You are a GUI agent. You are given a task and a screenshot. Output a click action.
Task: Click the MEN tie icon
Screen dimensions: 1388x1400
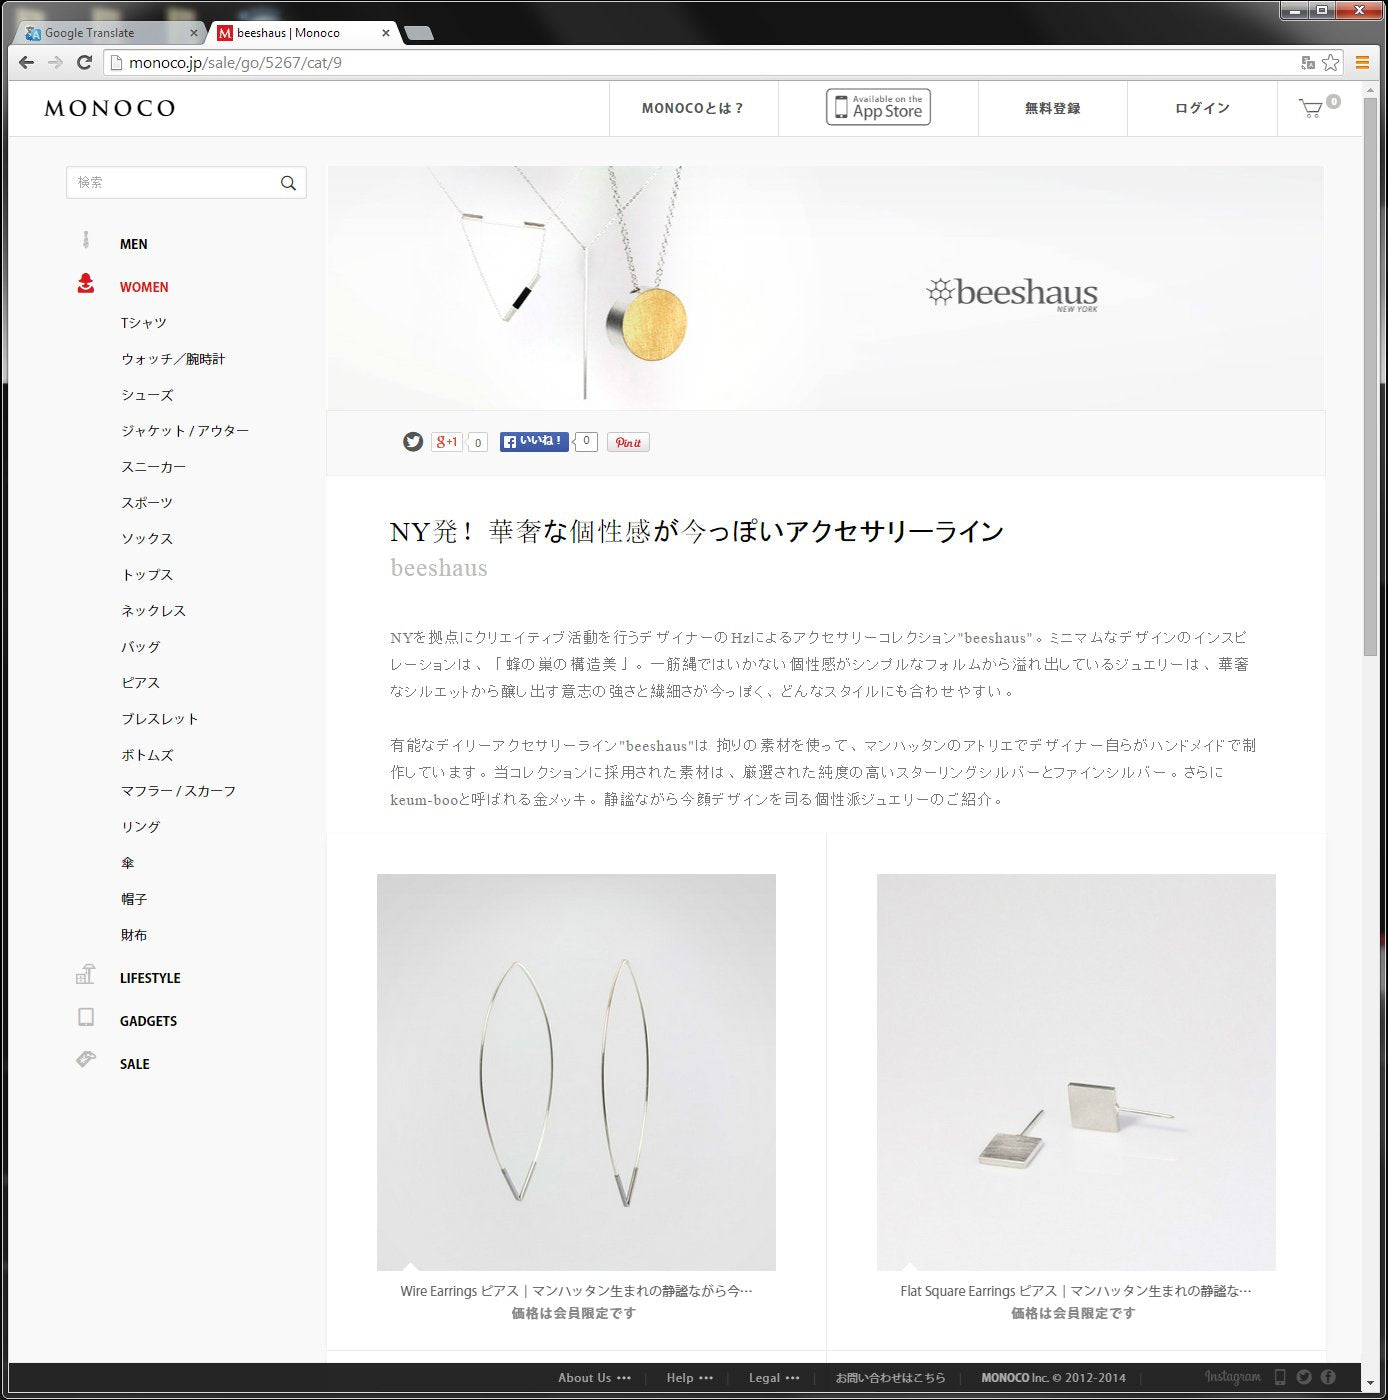86,241
